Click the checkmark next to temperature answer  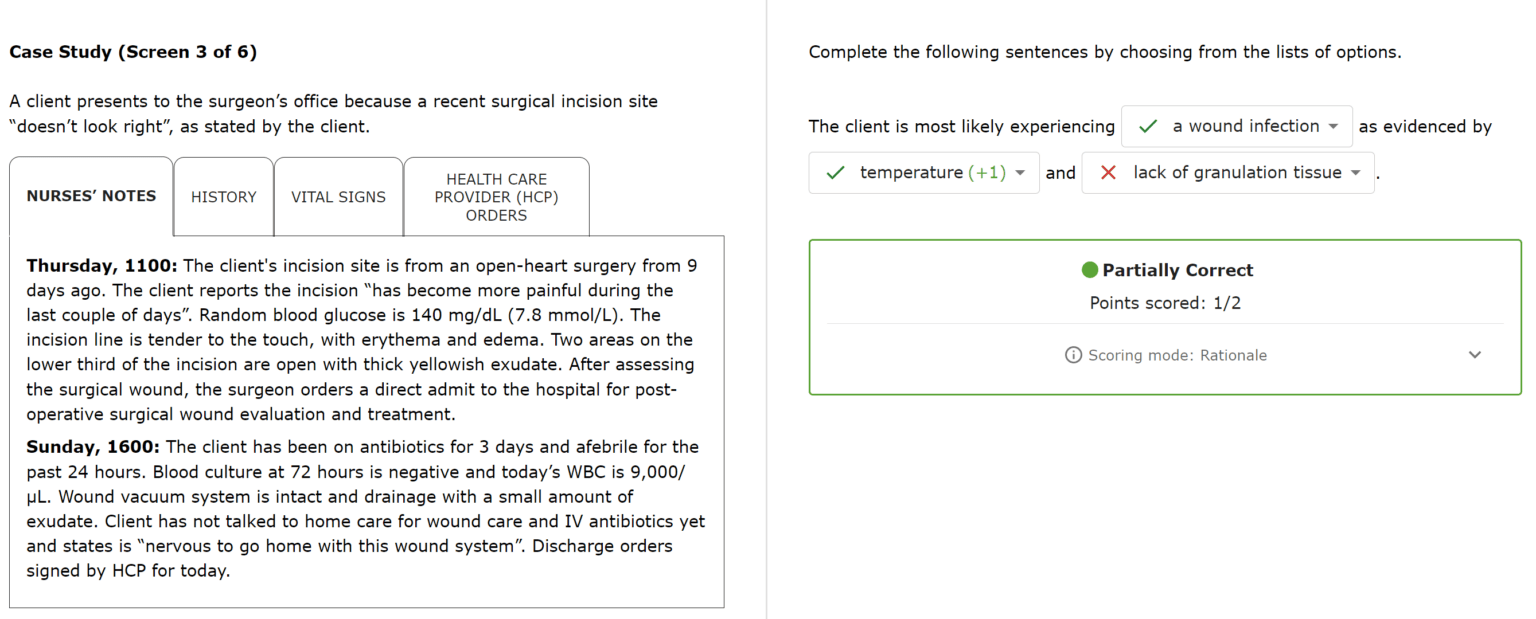click(835, 172)
